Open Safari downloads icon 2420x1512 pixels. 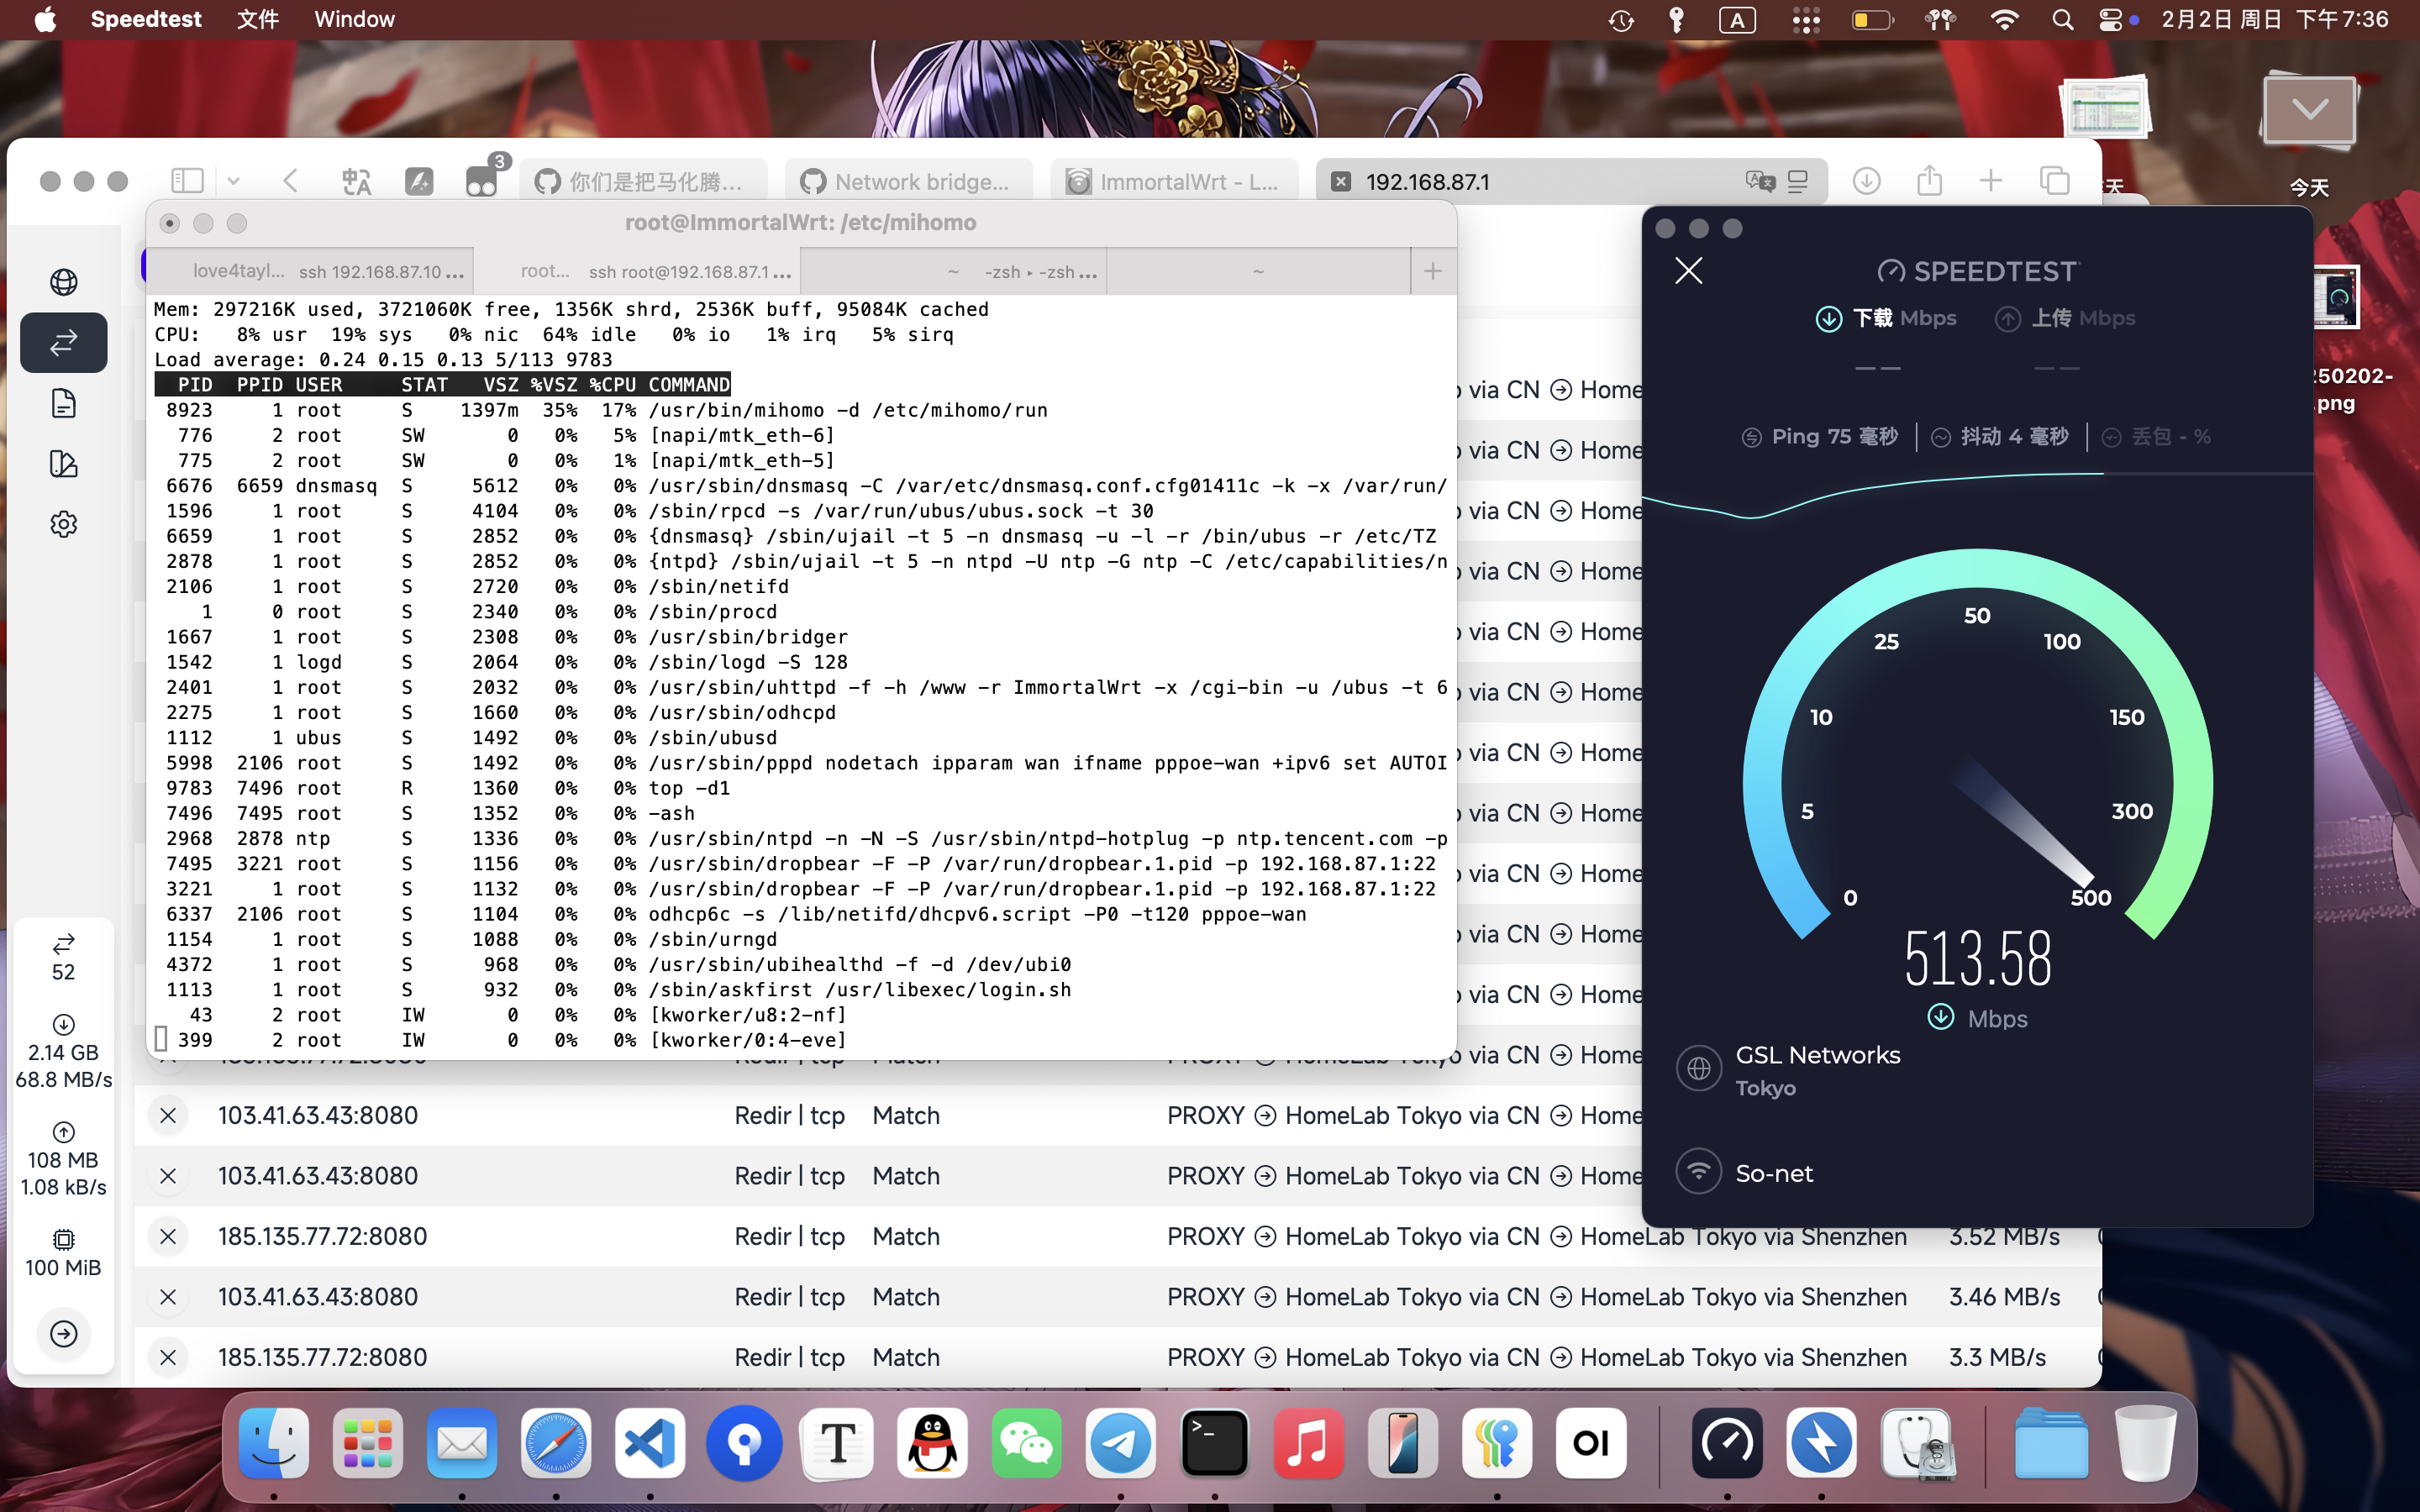point(1866,181)
